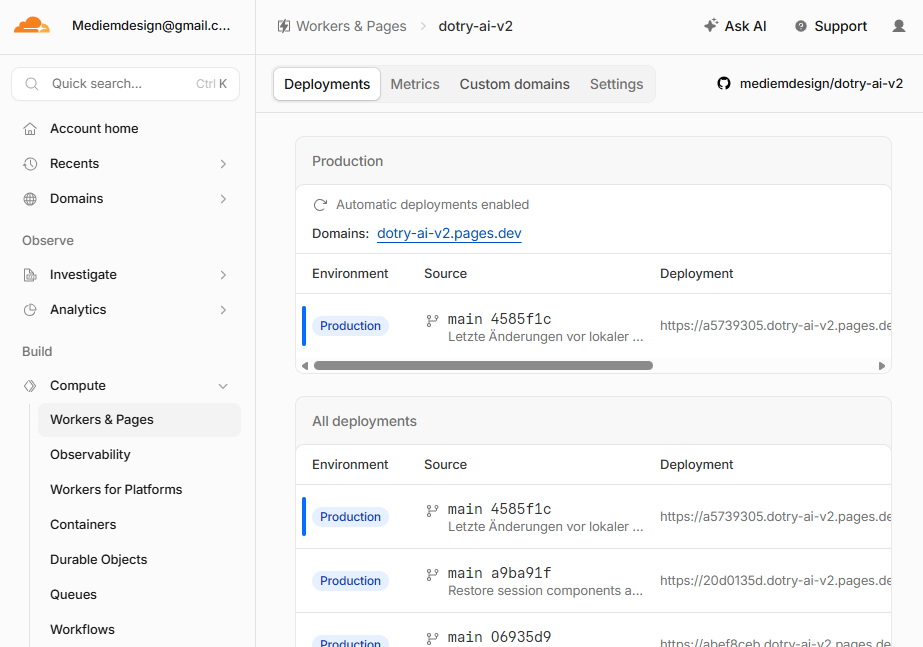Screen dimensions: 923x647
Task: Click the magnifier icon in Quick search
Action: click(32, 84)
